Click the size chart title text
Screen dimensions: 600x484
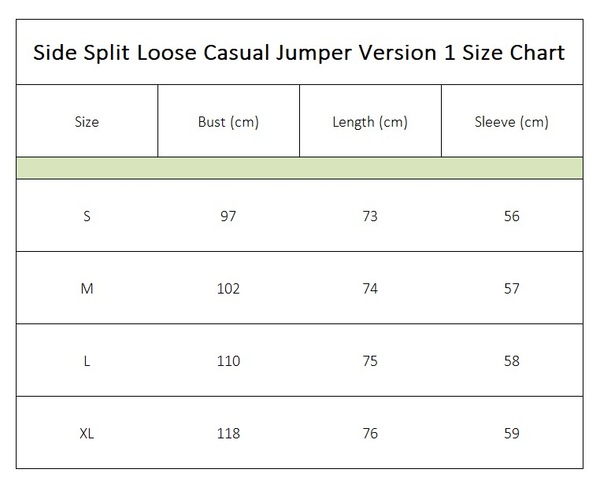(x=299, y=53)
